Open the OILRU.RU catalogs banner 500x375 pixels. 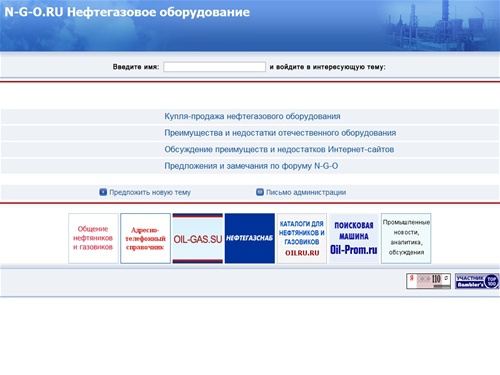click(302, 238)
